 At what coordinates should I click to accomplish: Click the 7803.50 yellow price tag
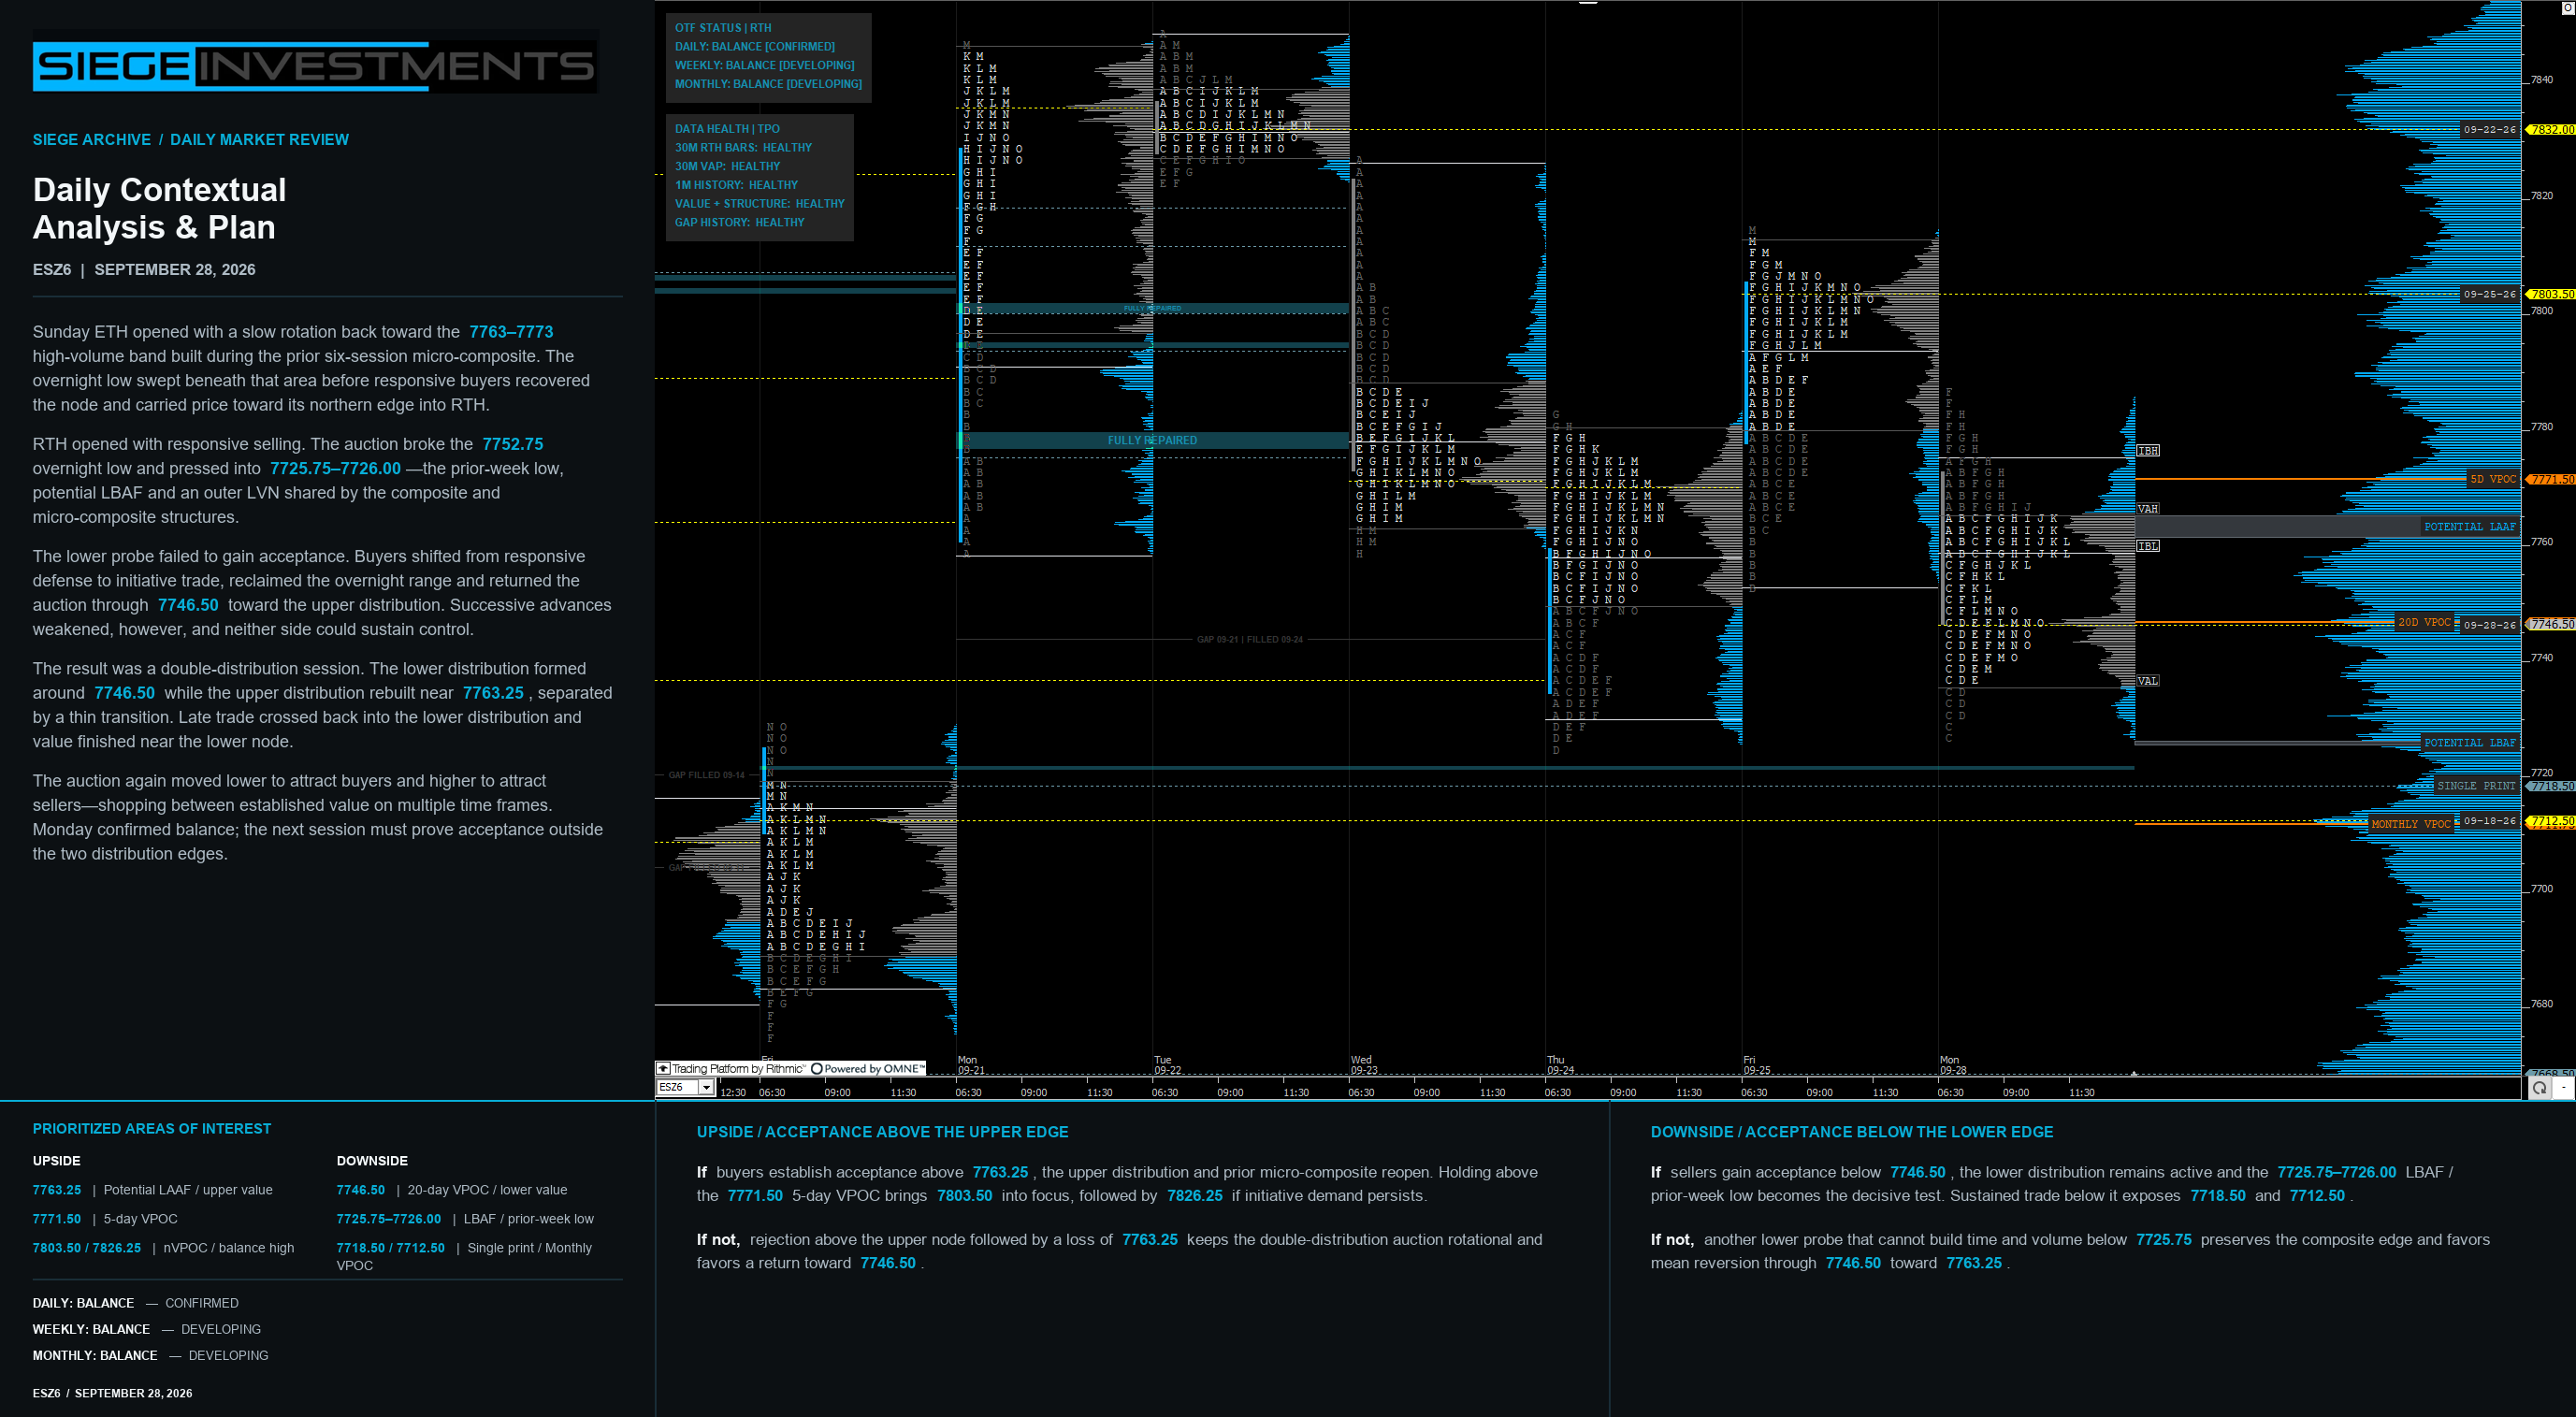2552,294
